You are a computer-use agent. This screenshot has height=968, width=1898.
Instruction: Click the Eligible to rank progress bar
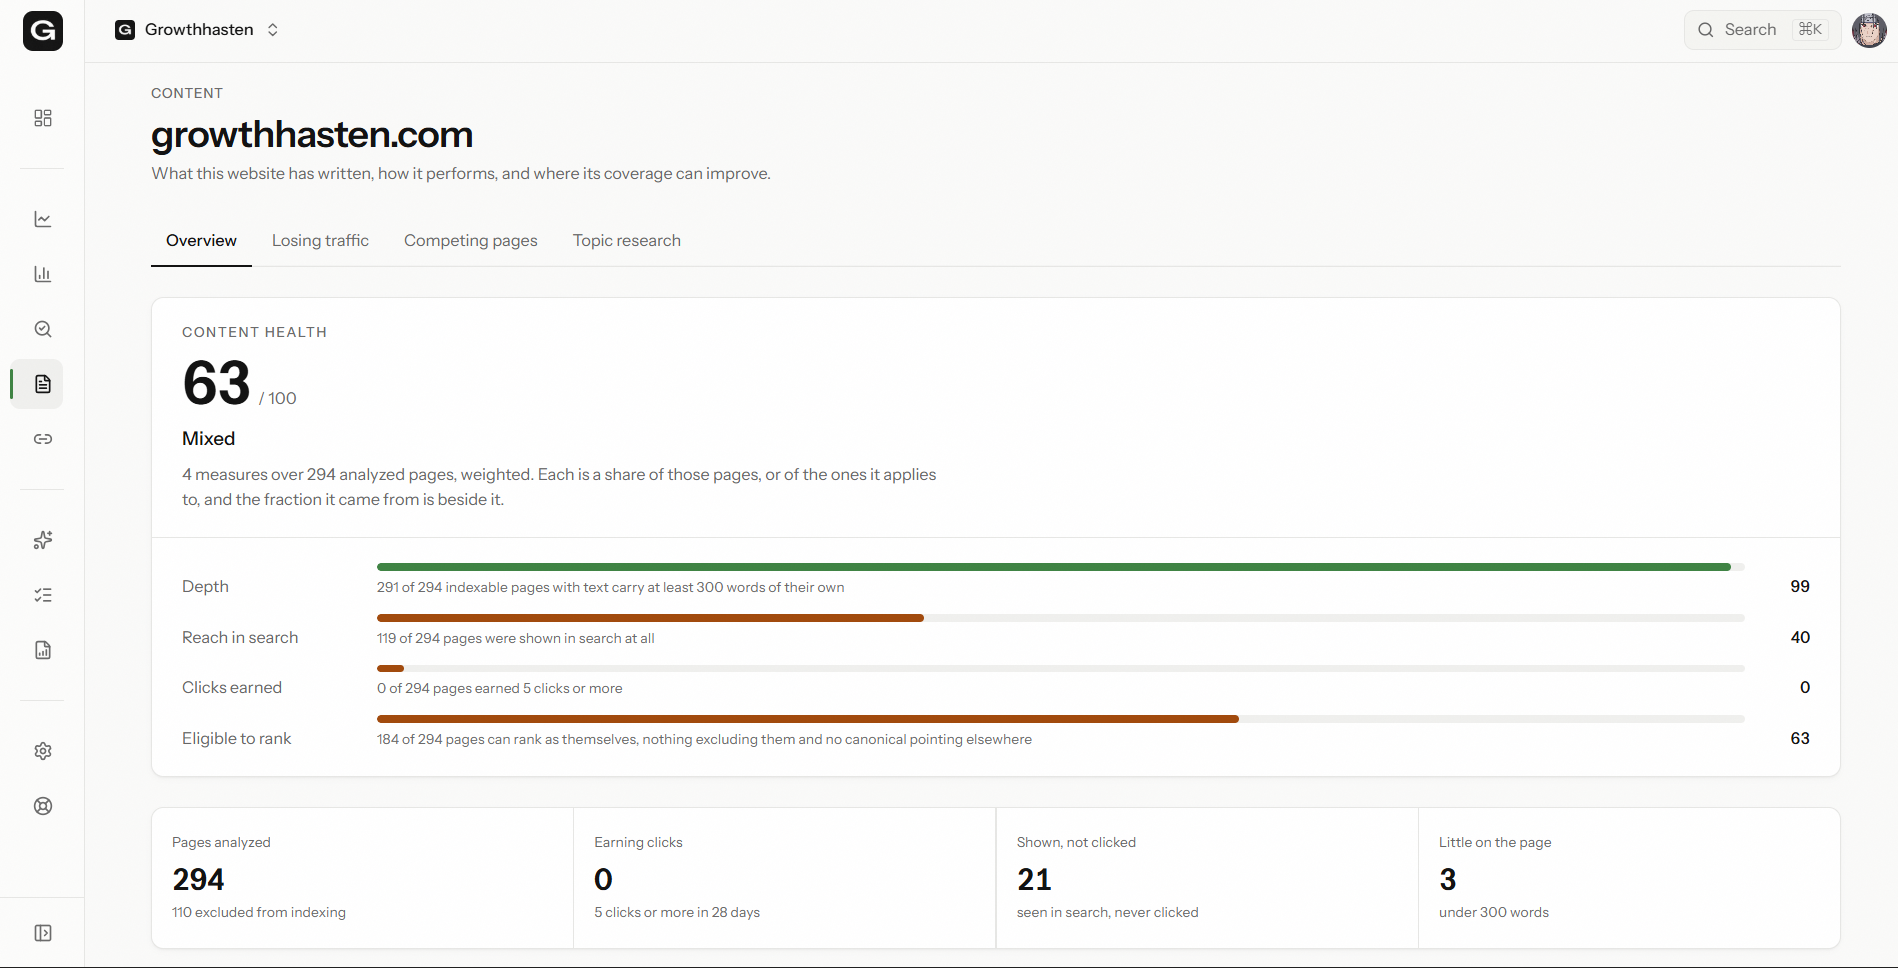[x=1060, y=719]
